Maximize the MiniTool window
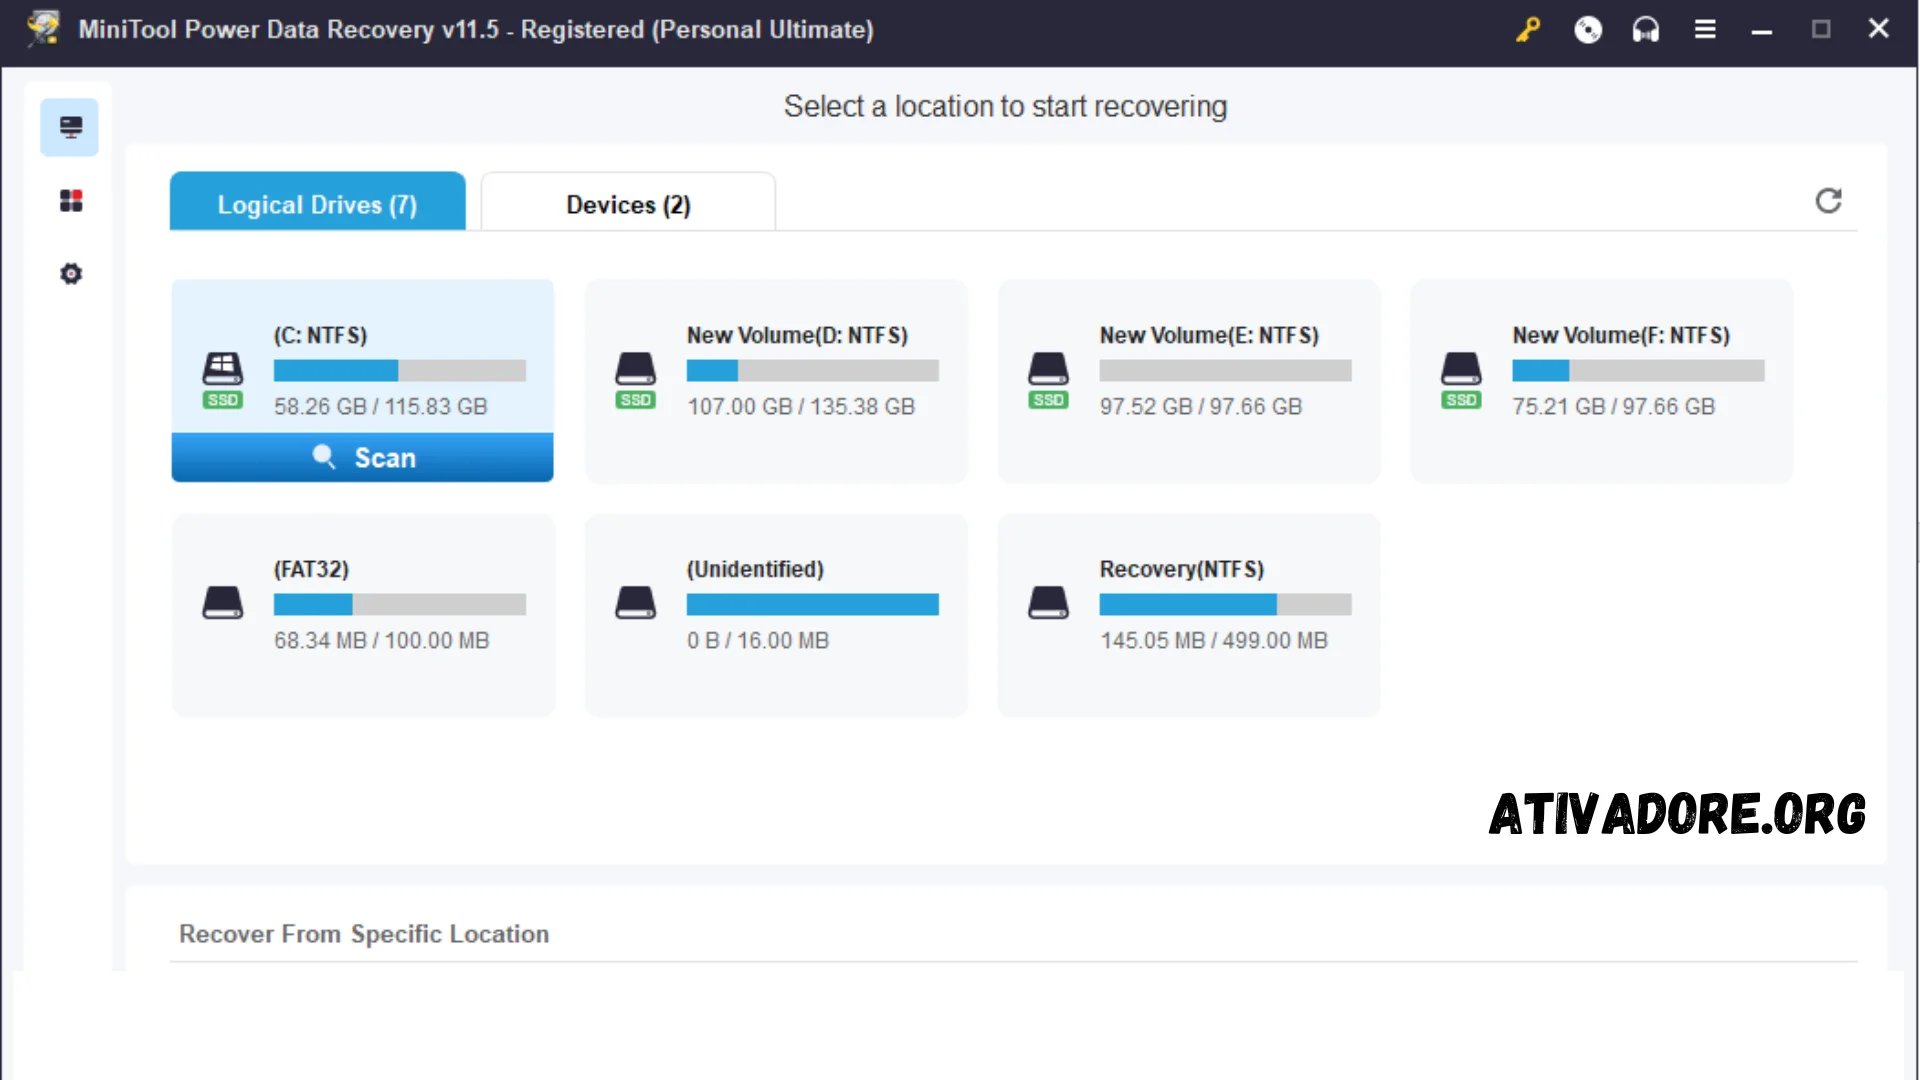Image resolution: width=1920 pixels, height=1080 pixels. pyautogui.click(x=1821, y=30)
